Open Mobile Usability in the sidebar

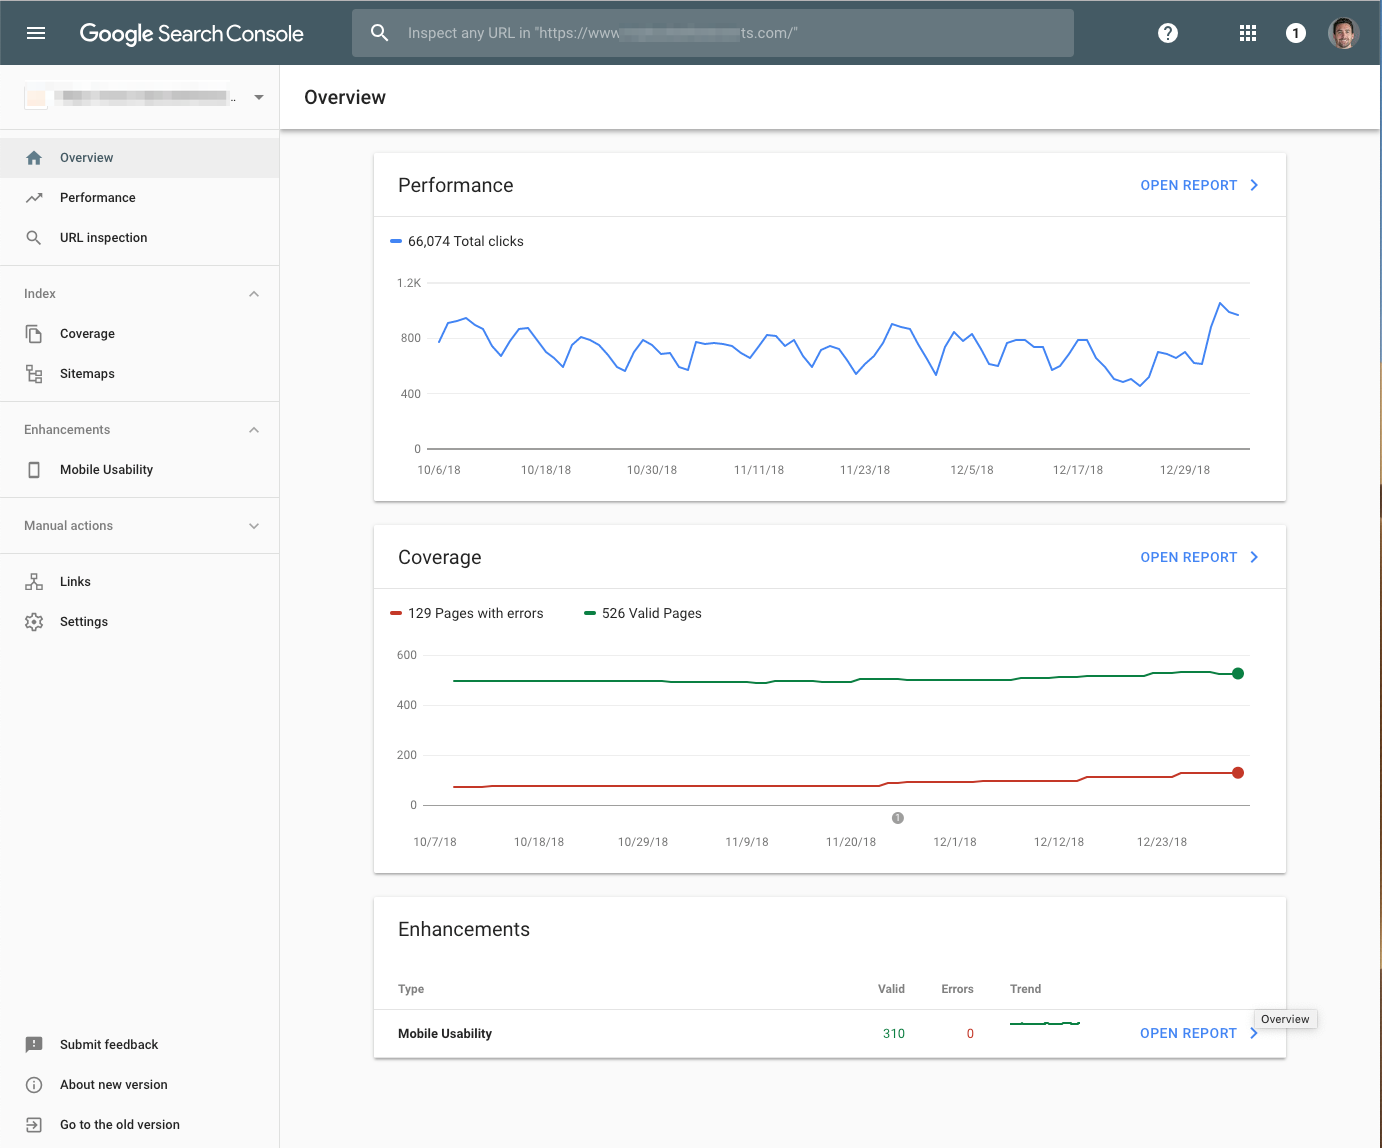pos(106,470)
